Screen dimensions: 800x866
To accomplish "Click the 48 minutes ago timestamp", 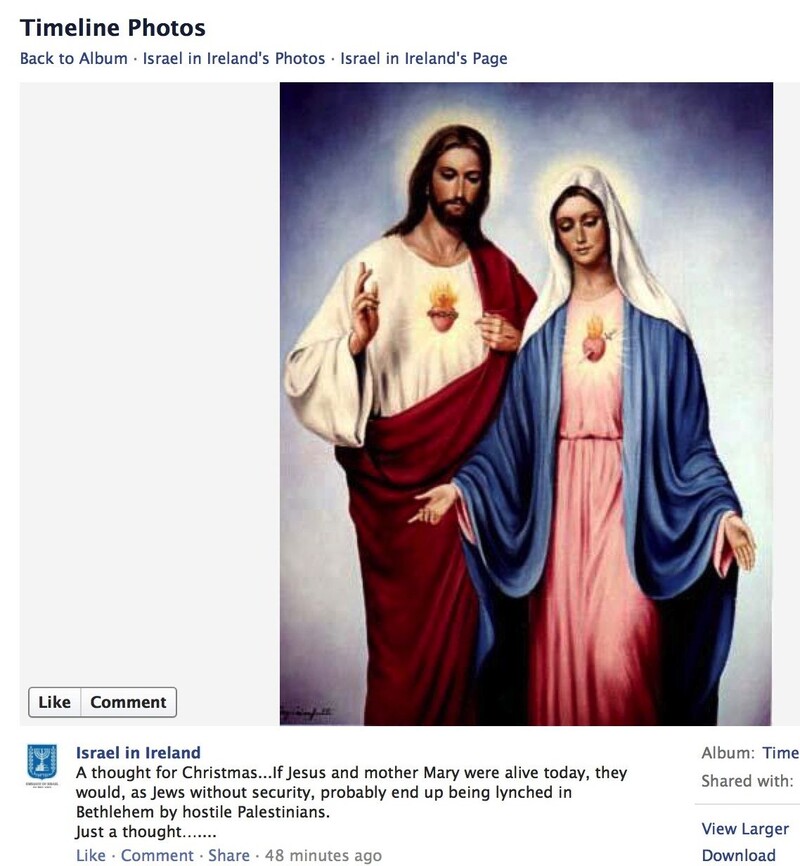I will [x=323, y=855].
